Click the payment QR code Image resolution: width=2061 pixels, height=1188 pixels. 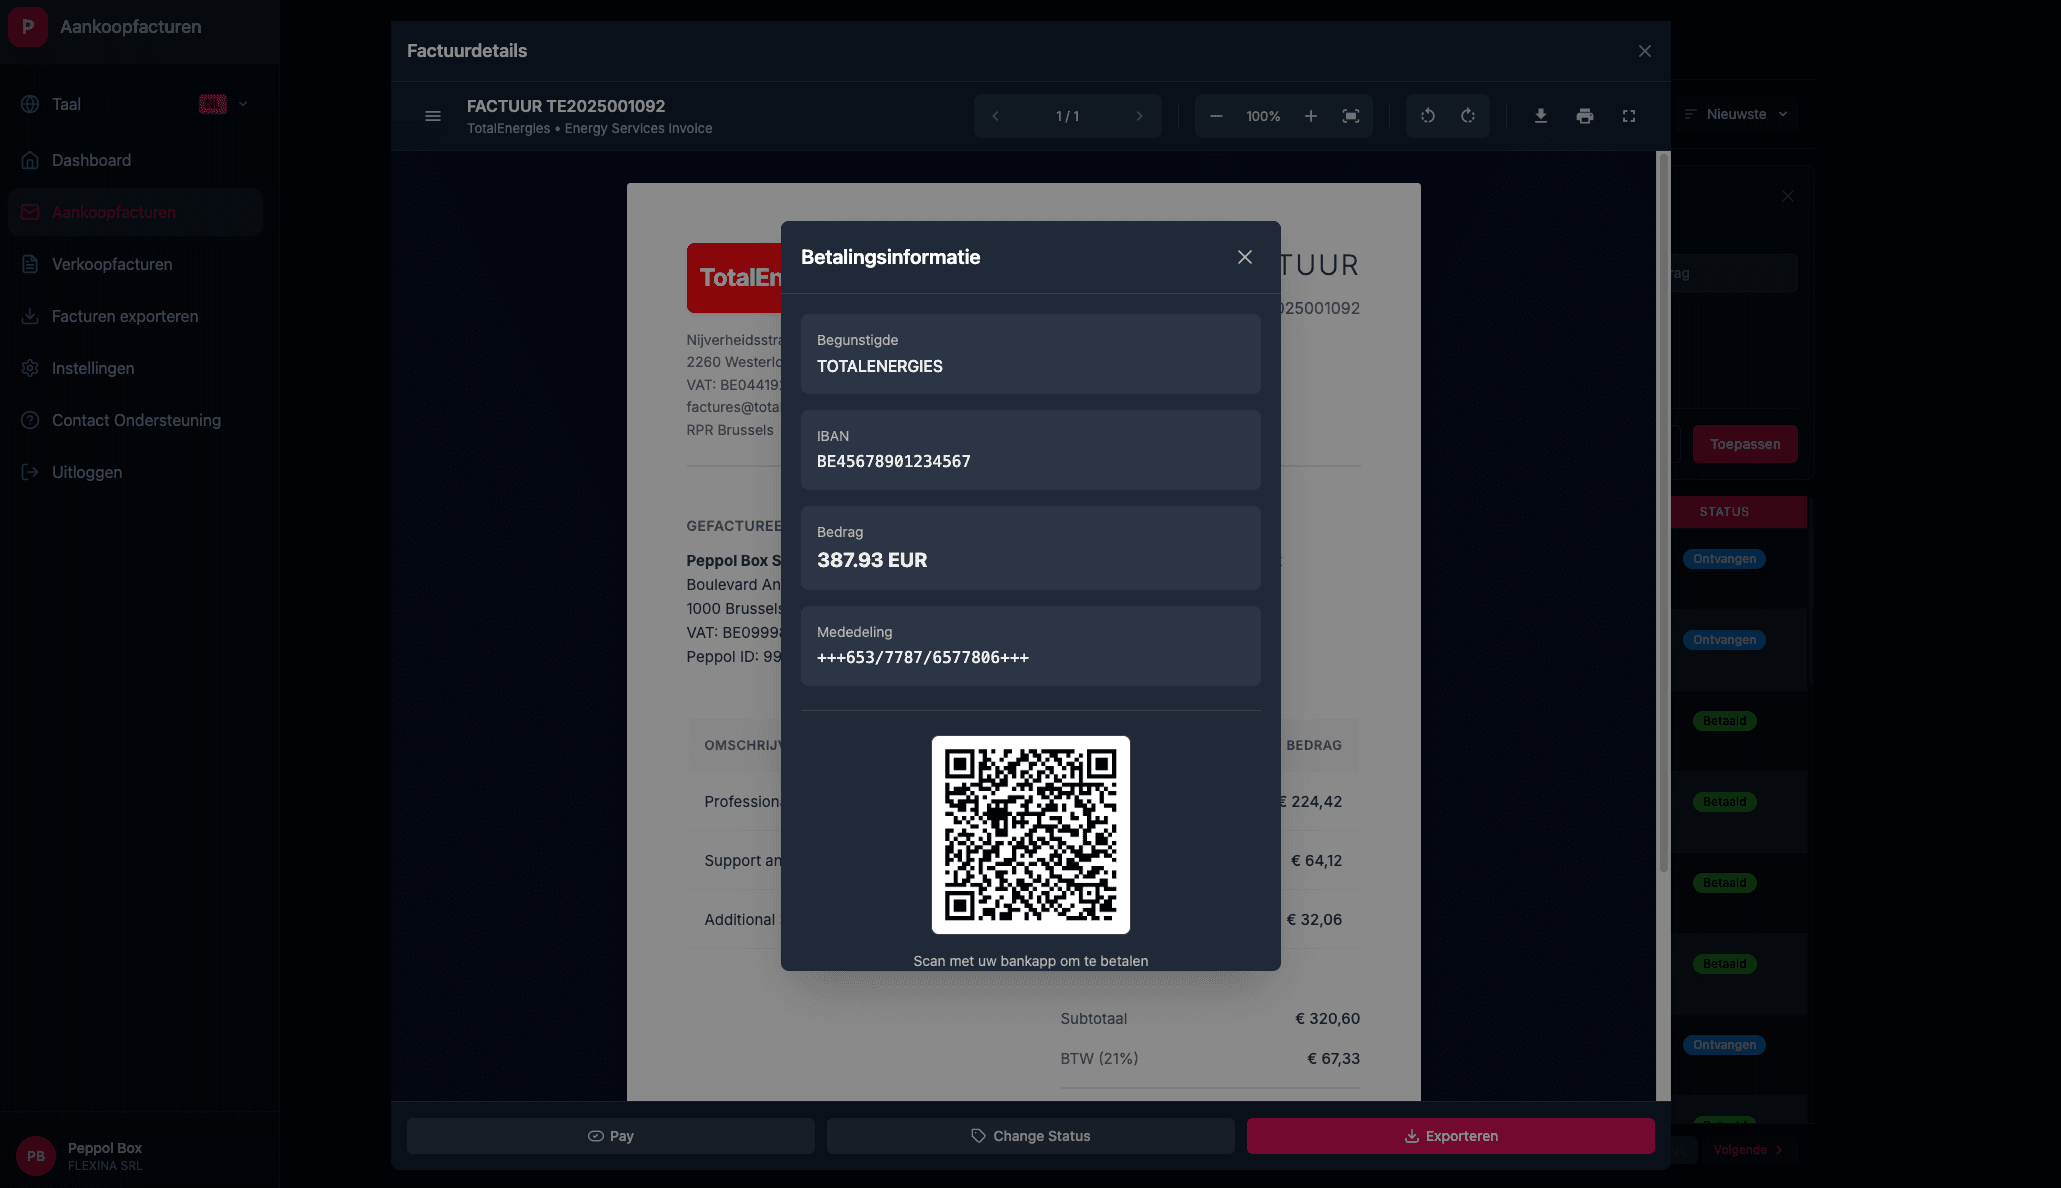1031,835
